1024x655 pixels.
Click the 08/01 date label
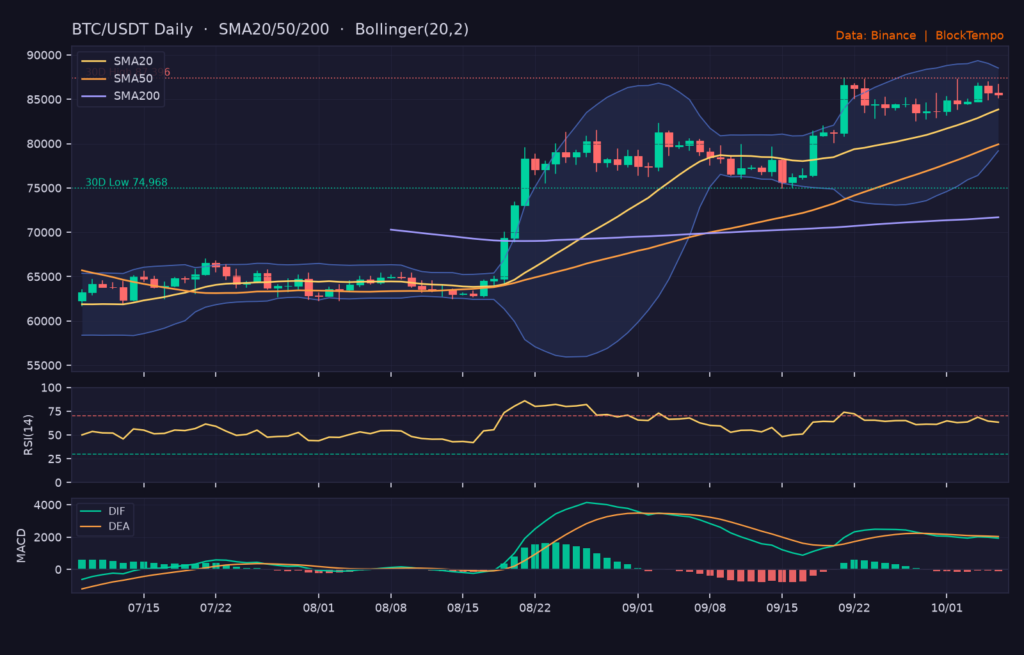point(319,608)
